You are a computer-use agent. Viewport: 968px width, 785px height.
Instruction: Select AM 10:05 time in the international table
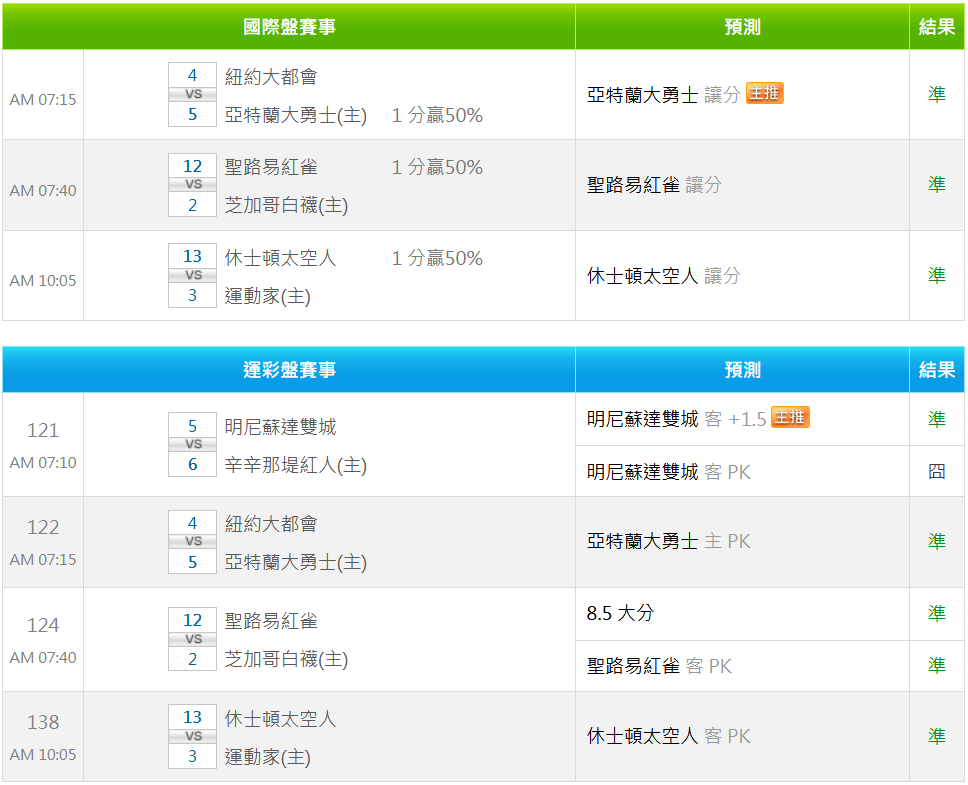click(43, 280)
